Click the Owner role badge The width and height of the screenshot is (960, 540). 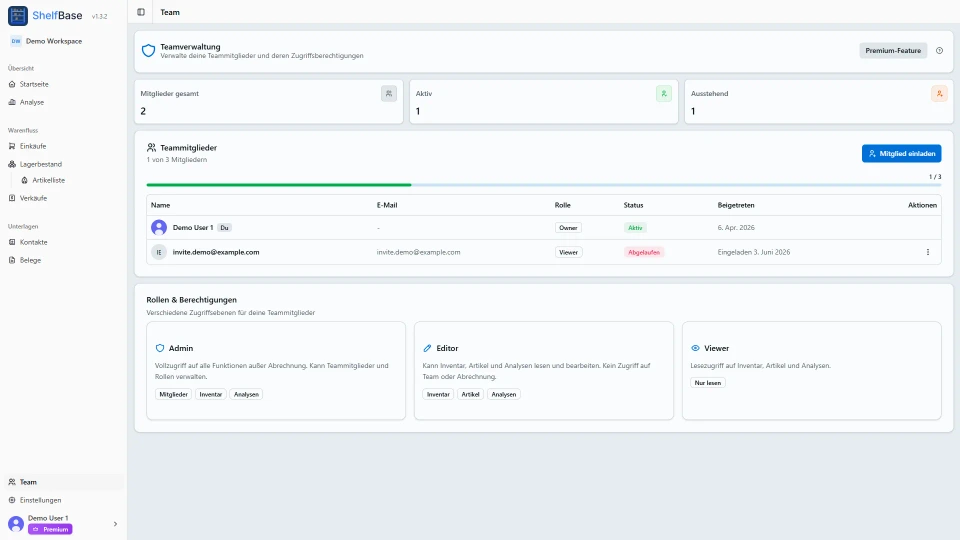[x=568, y=228]
